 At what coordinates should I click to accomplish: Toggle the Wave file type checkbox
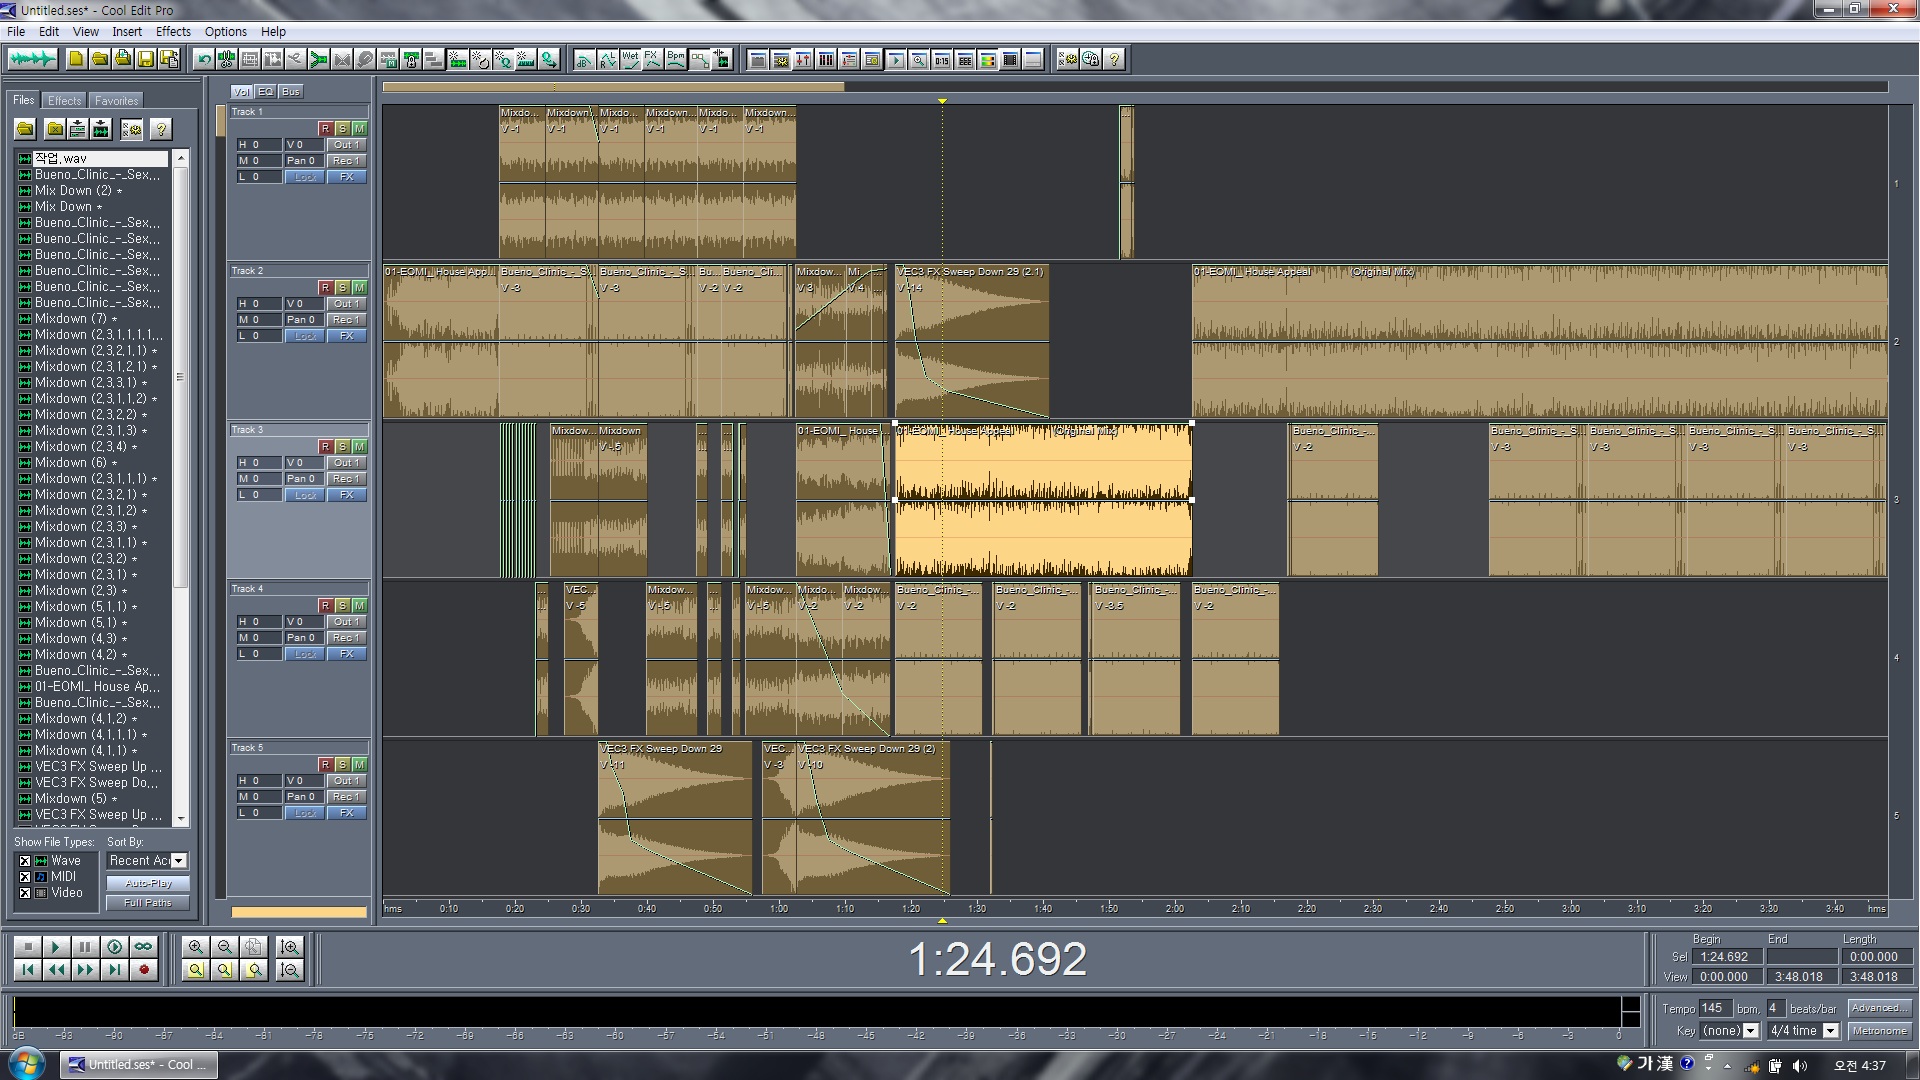click(x=25, y=860)
